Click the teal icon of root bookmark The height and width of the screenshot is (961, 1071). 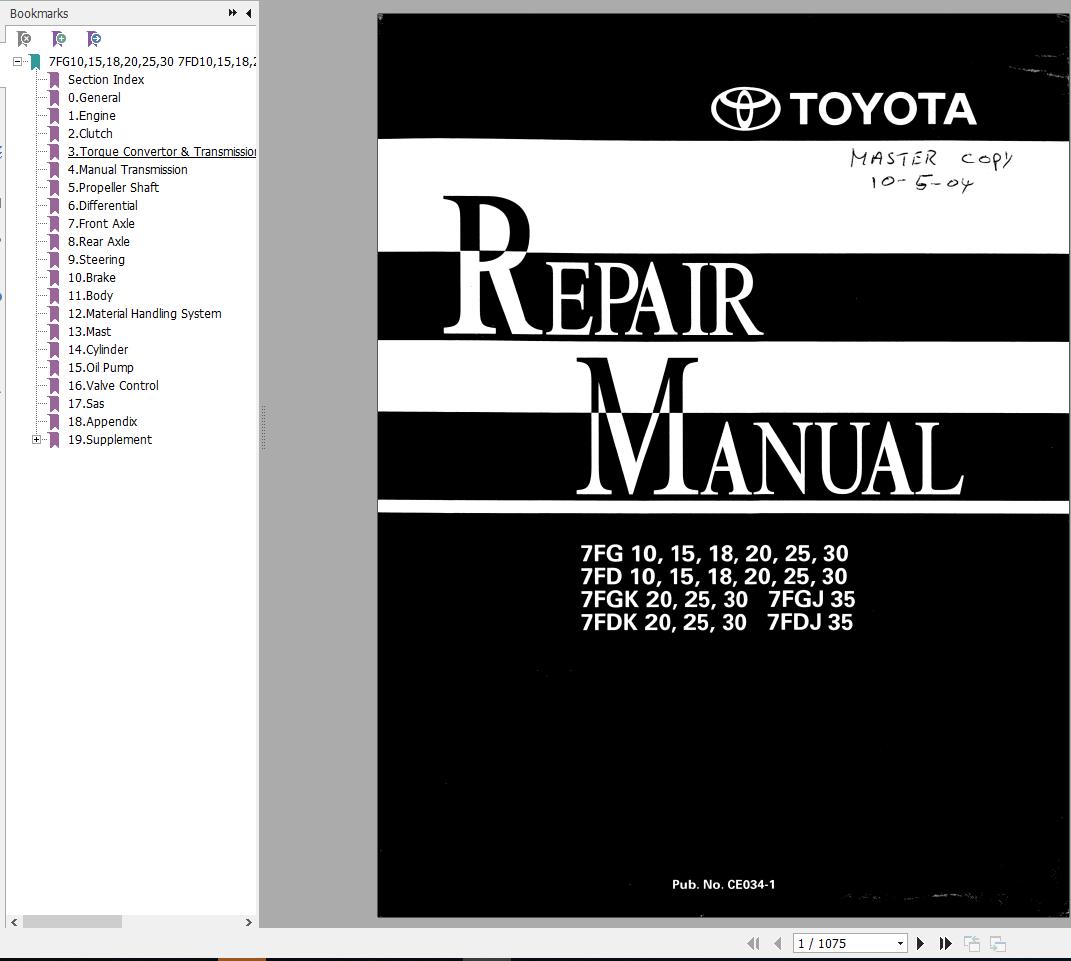[x=36, y=61]
